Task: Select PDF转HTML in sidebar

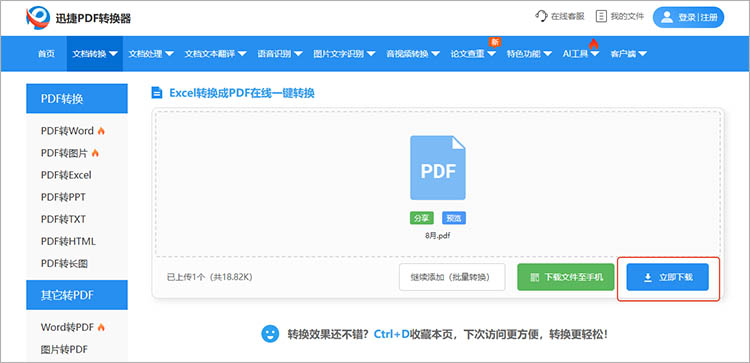Action: click(68, 242)
